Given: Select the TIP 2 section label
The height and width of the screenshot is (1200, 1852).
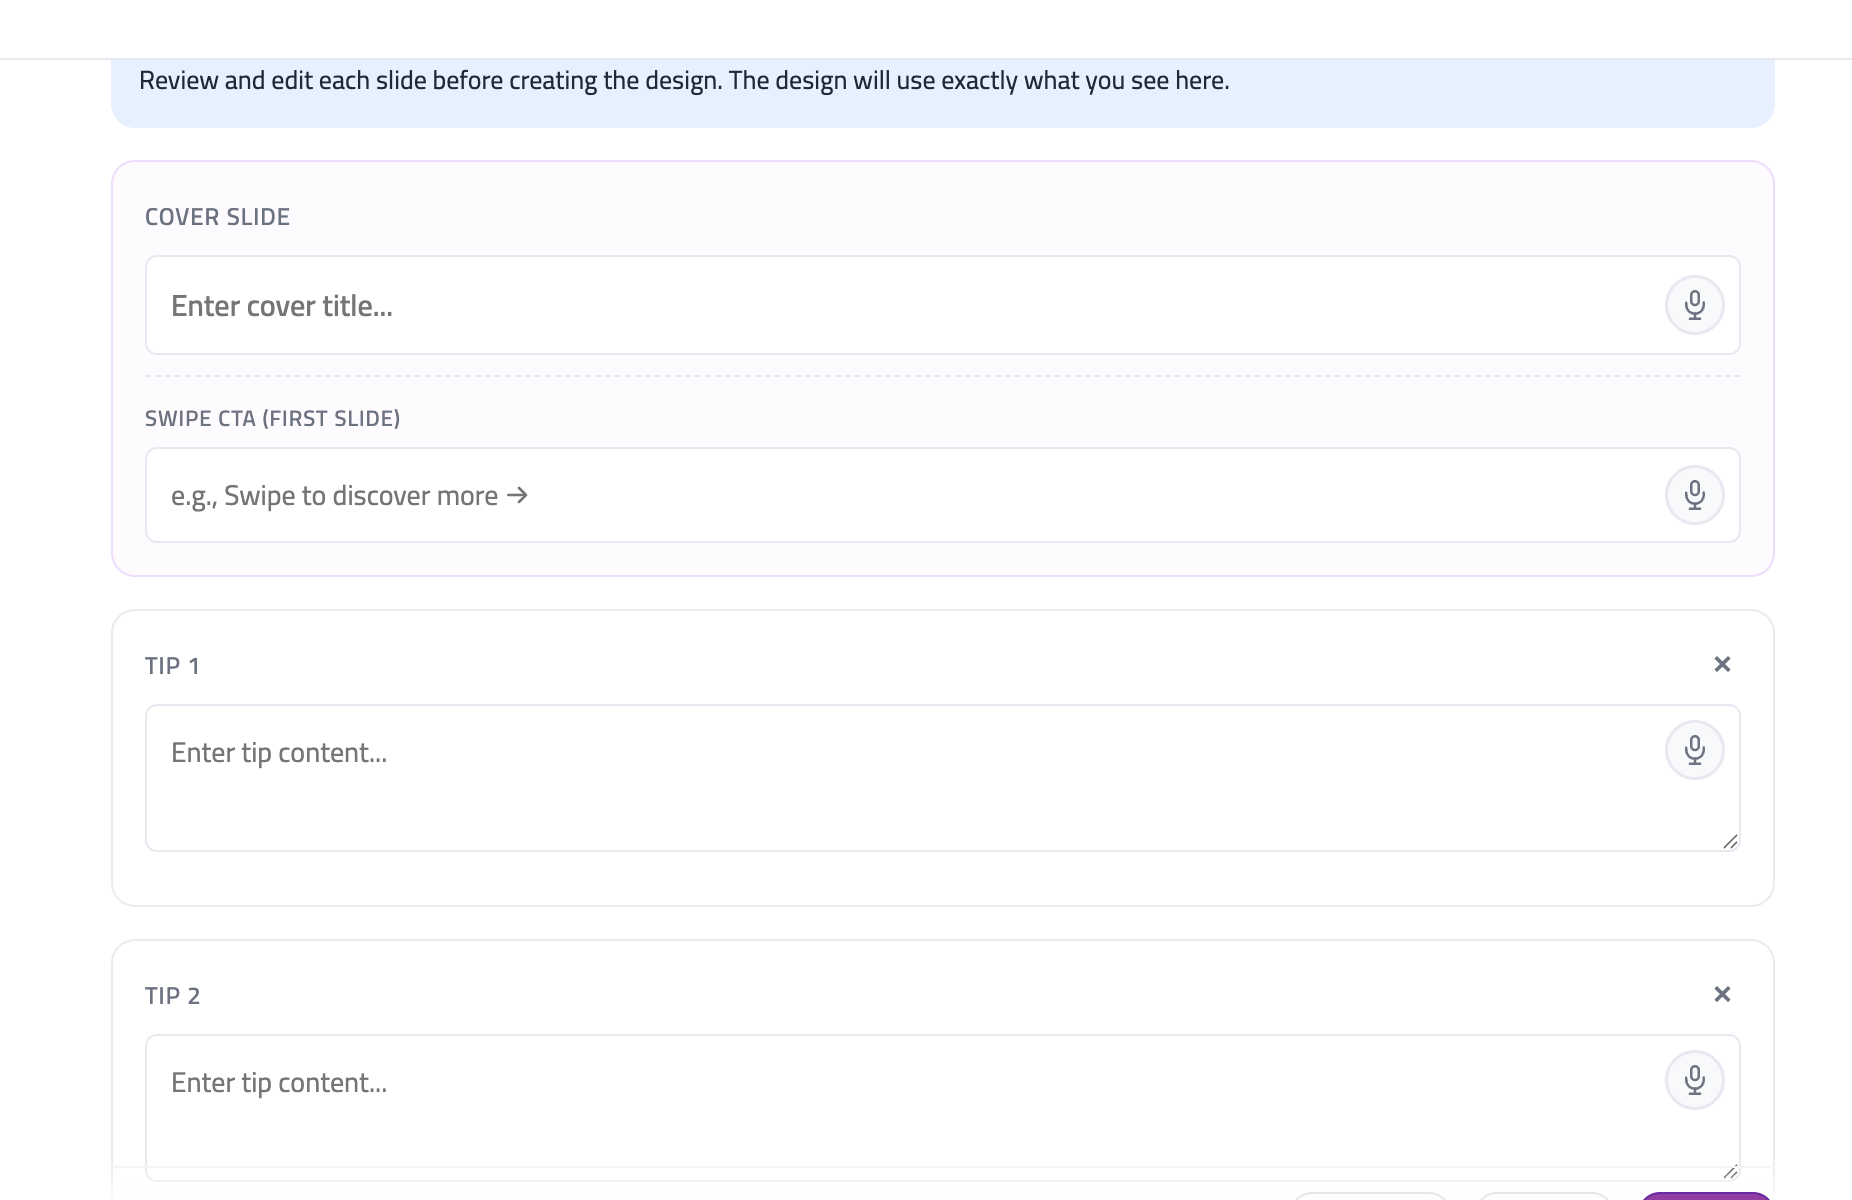Looking at the screenshot, I should 172,994.
